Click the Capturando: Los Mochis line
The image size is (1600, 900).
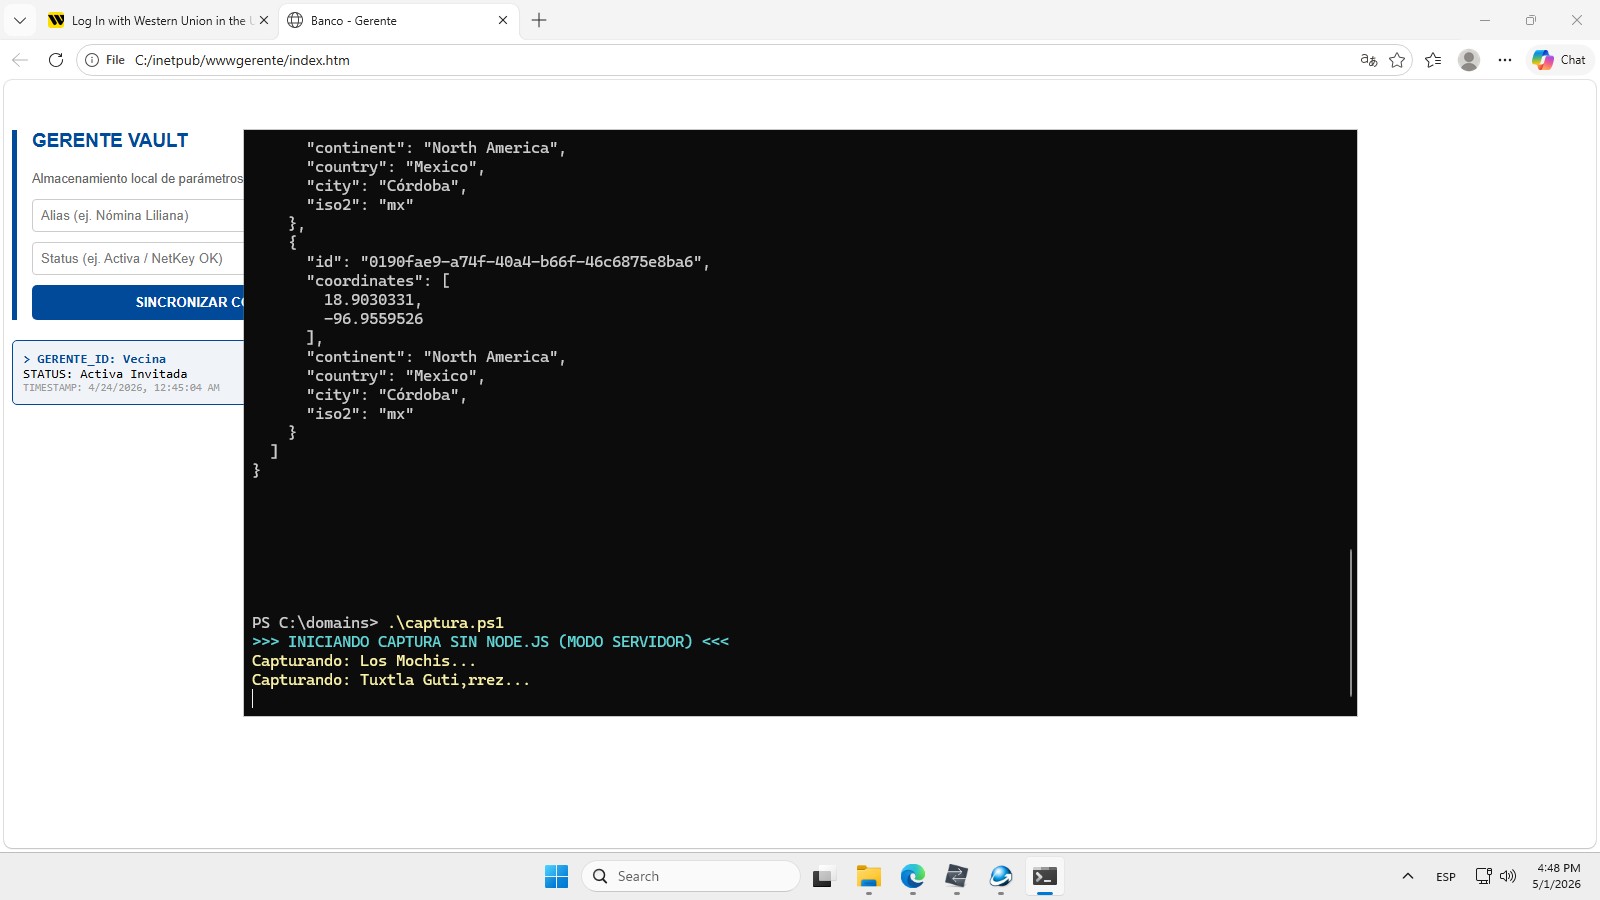tap(364, 661)
